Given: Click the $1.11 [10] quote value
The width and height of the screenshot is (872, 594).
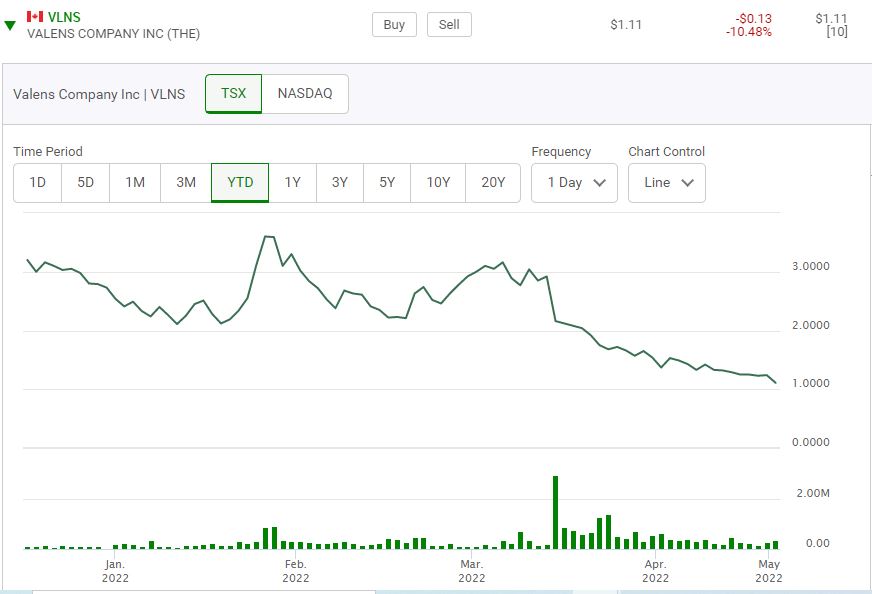Looking at the screenshot, I should (831, 25).
